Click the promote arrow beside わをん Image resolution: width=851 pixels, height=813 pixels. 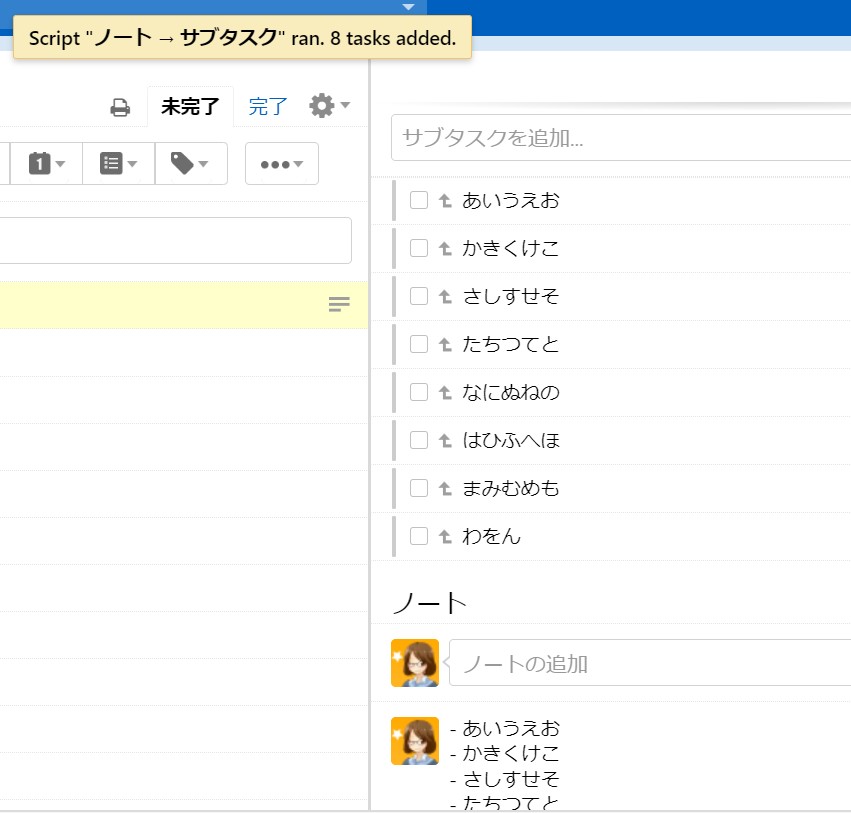(x=446, y=537)
